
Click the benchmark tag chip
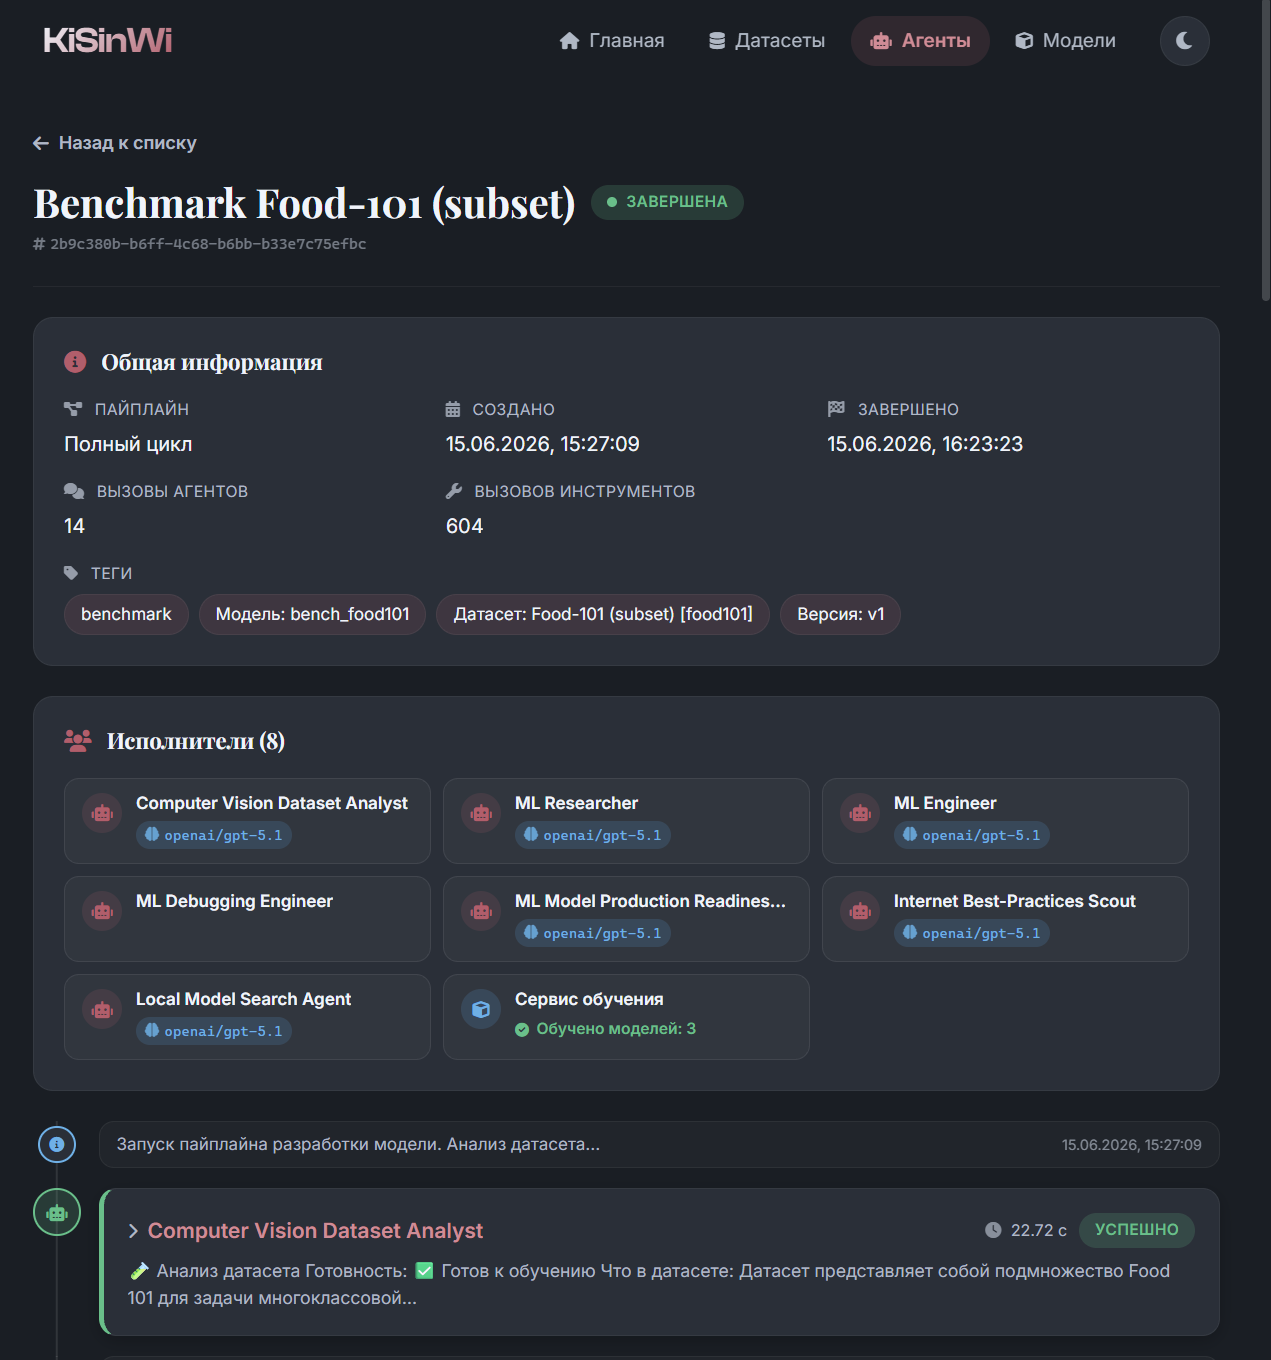click(x=126, y=614)
